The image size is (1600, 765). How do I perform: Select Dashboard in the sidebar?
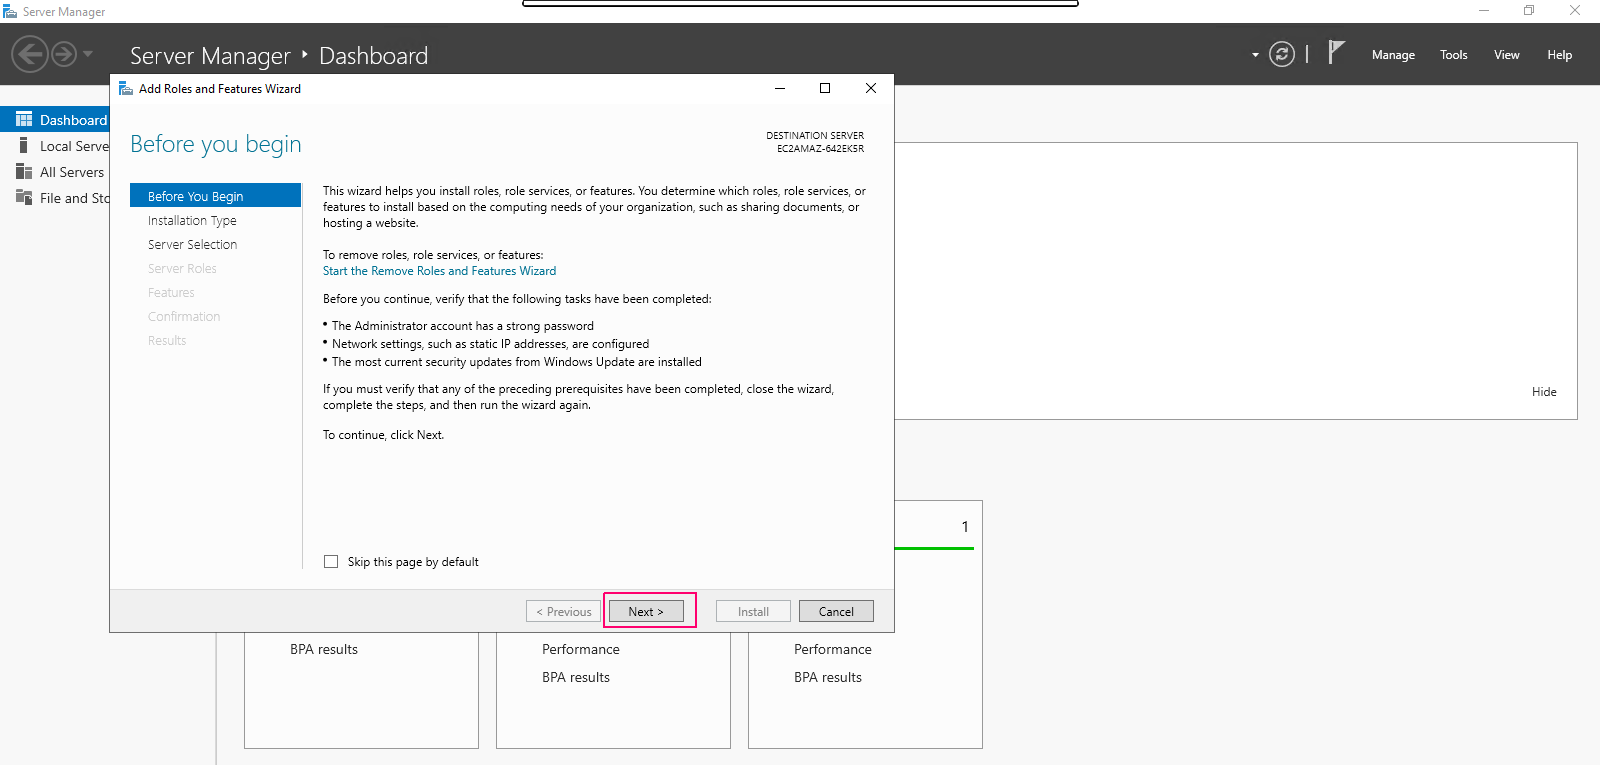[x=55, y=119]
